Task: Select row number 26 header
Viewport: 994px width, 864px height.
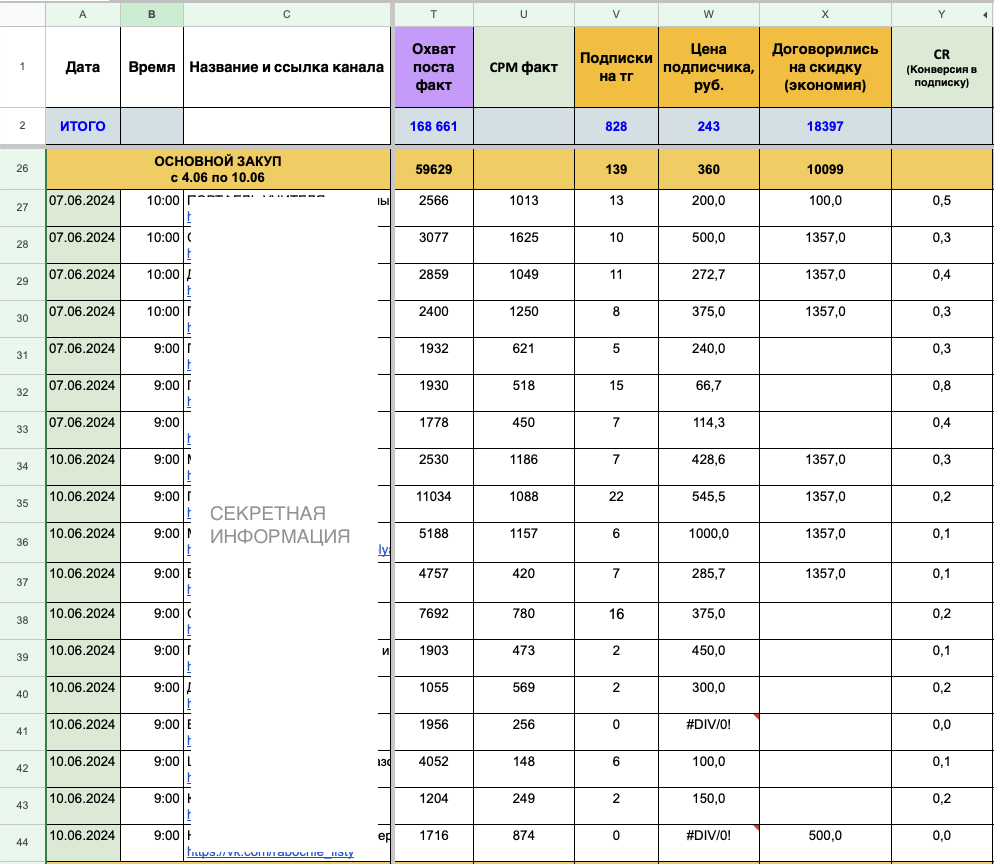Action: (x=22, y=169)
